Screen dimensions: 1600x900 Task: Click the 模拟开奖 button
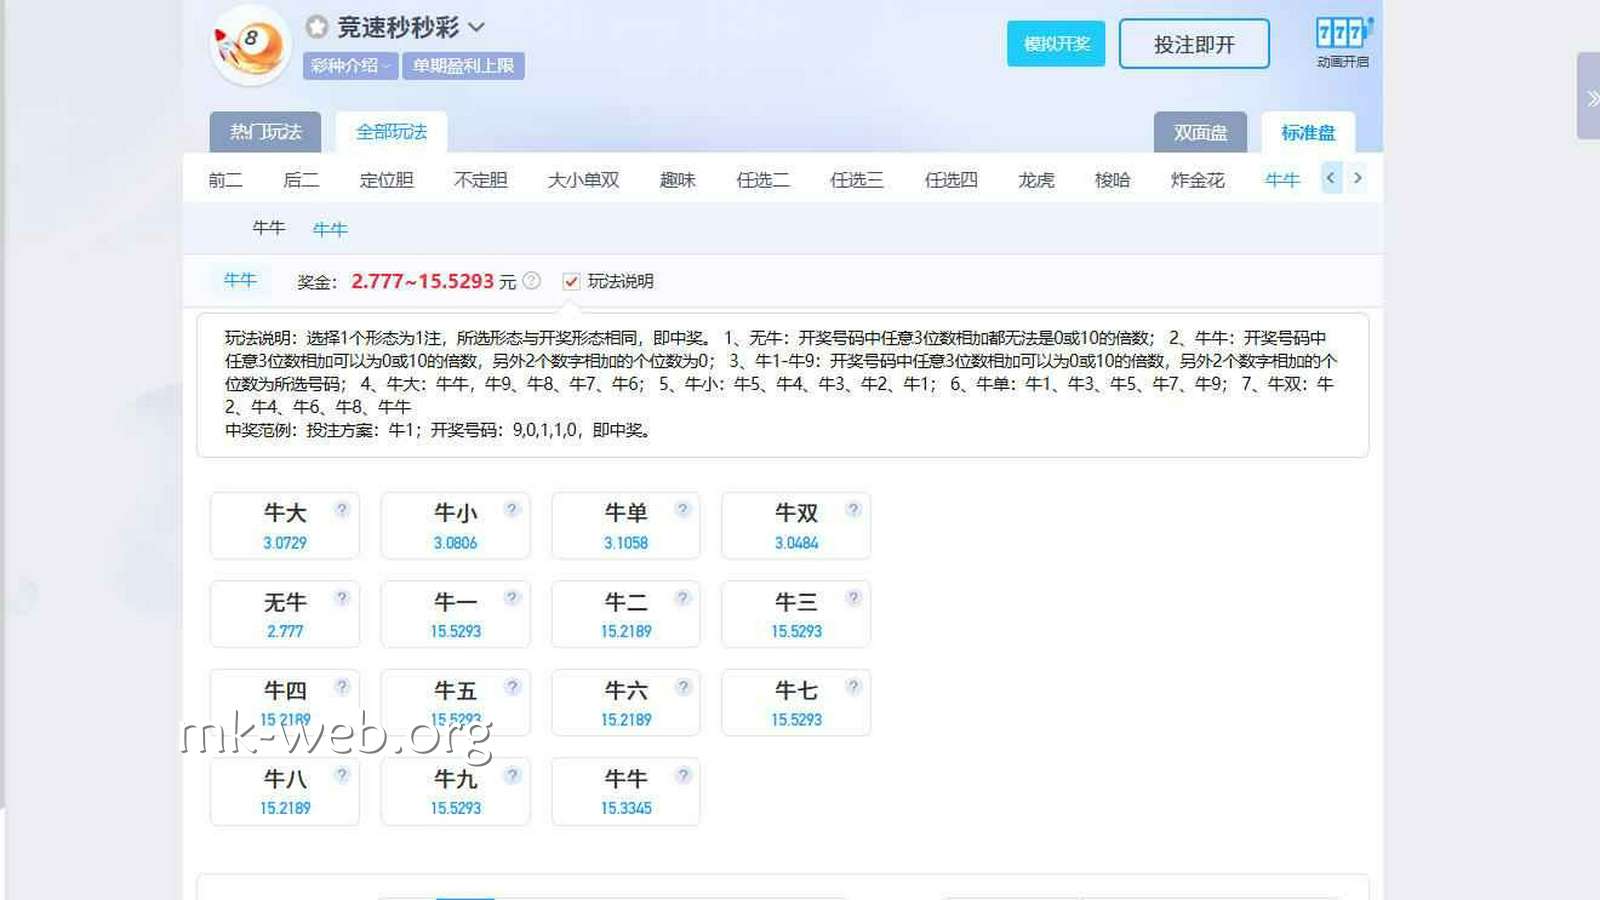(x=1056, y=44)
